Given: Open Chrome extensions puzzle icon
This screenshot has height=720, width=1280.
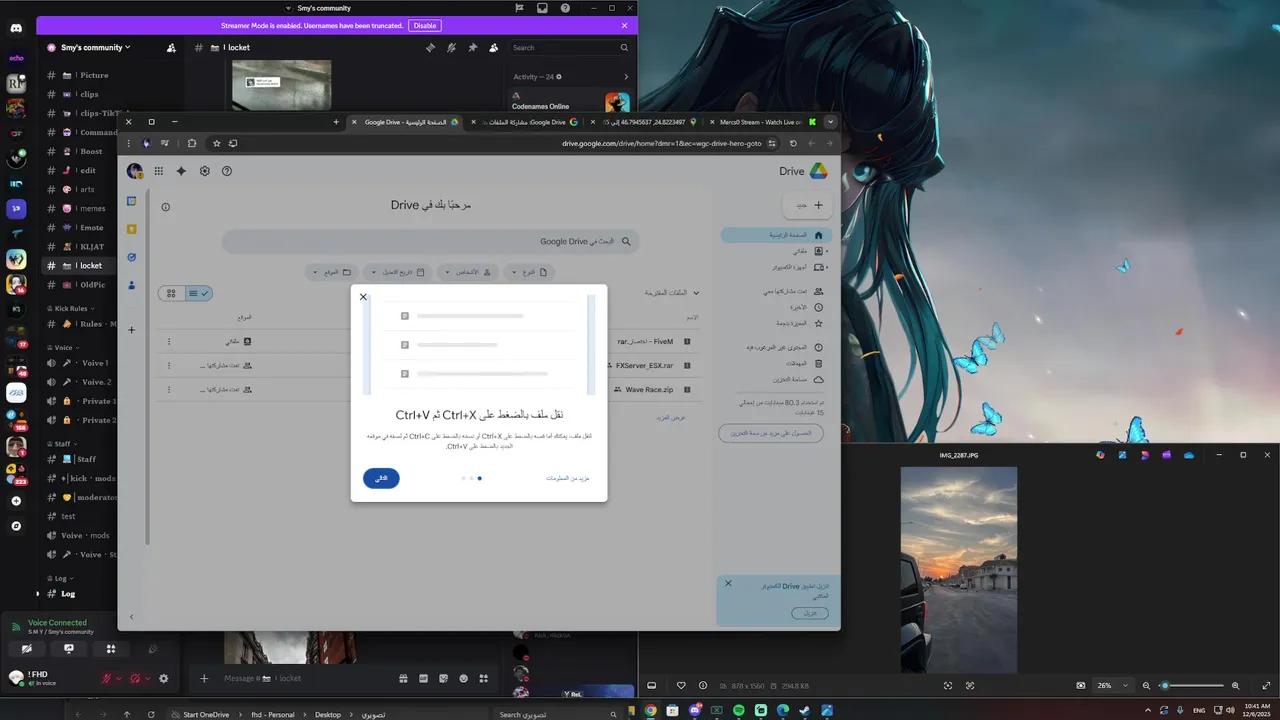Looking at the screenshot, I should pyautogui.click(x=192, y=143).
